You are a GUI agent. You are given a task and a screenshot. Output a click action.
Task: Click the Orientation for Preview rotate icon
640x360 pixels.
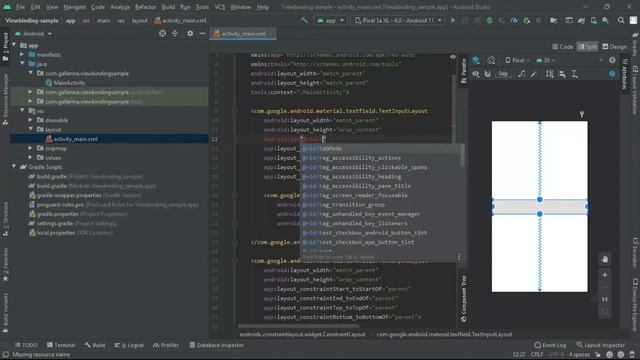[491, 60]
